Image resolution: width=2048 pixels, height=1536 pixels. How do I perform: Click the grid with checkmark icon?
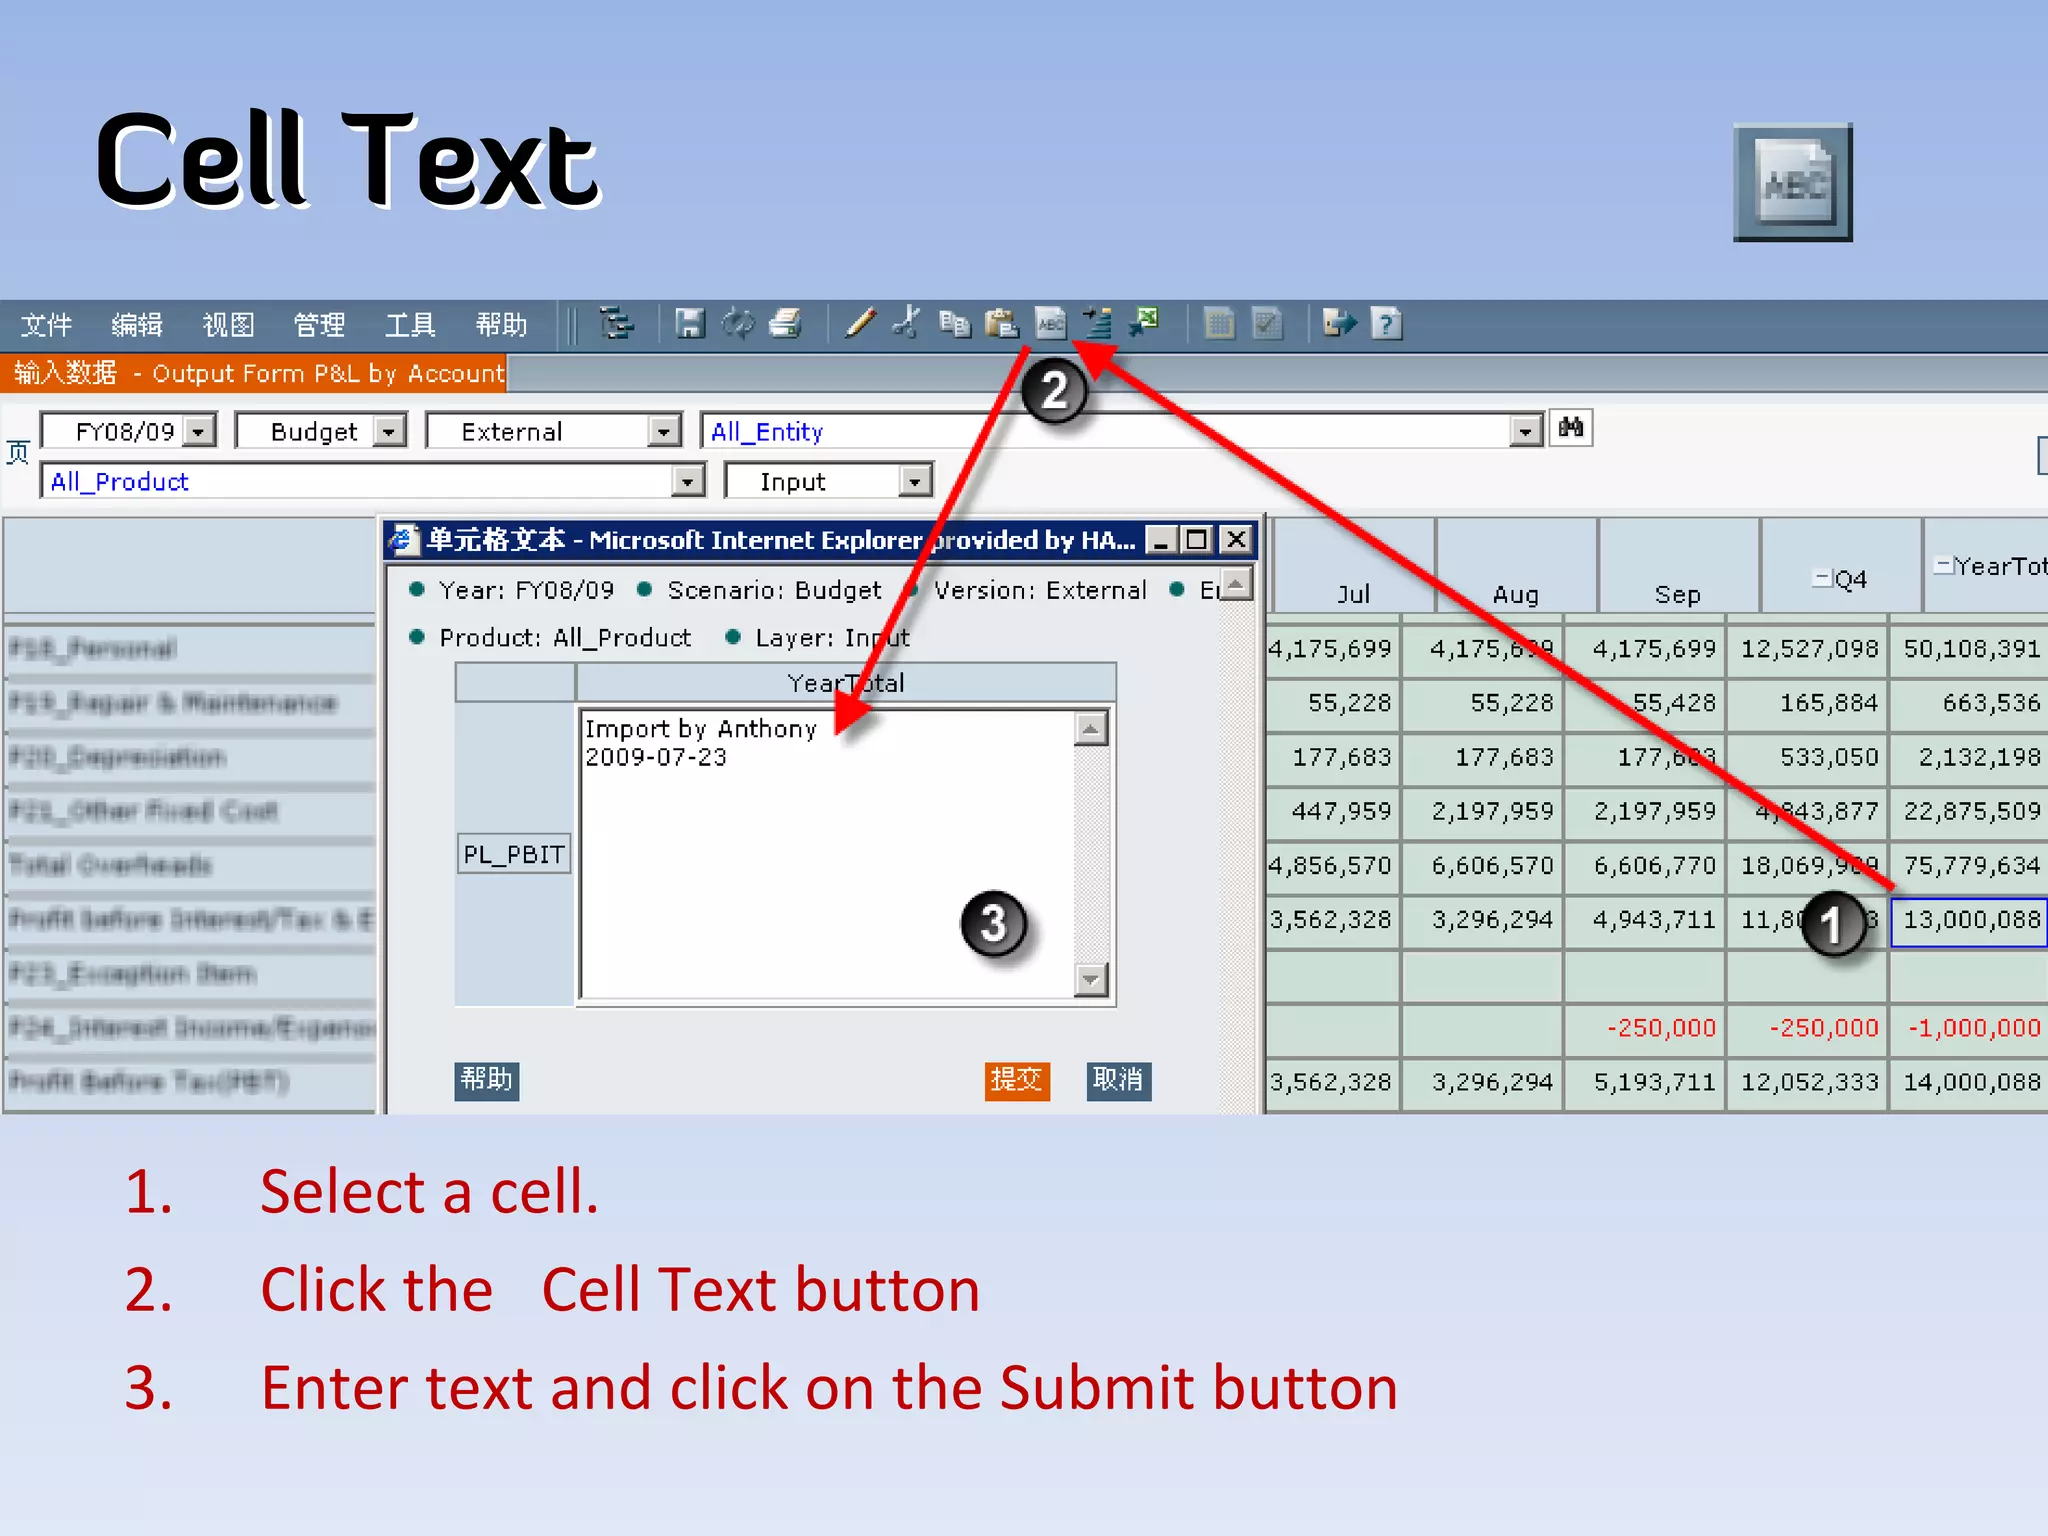pyautogui.click(x=1267, y=324)
